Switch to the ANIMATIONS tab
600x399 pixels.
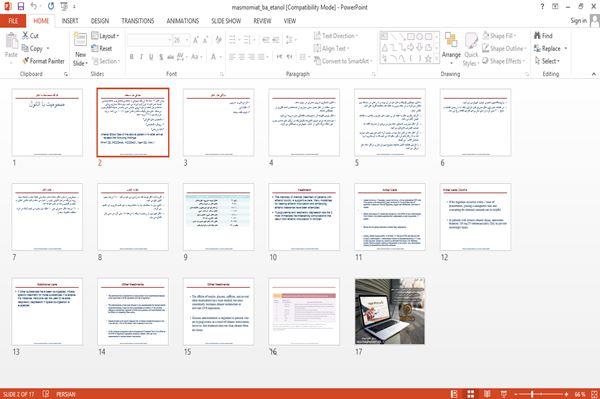tap(183, 21)
